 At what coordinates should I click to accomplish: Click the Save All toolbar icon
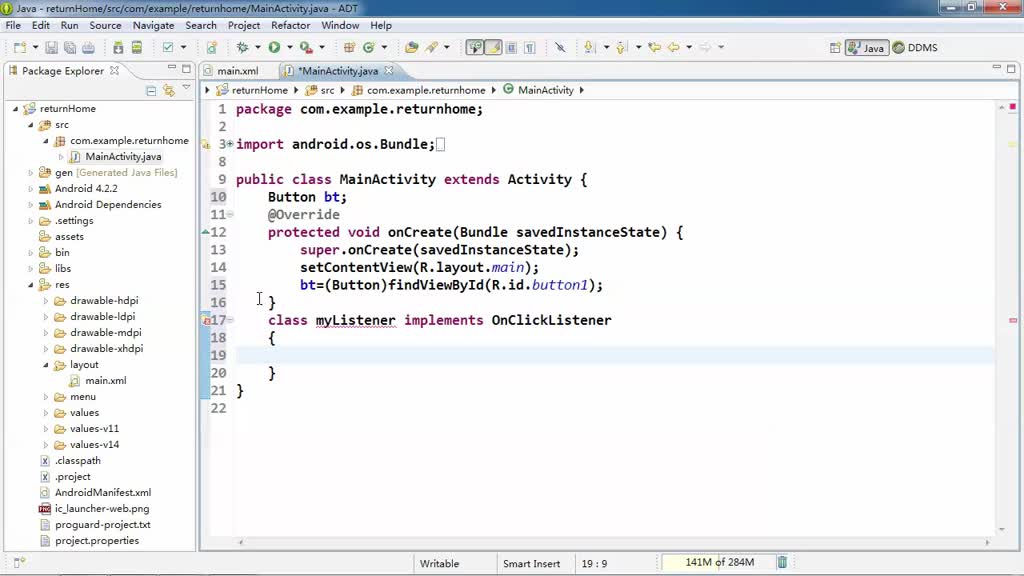click(x=70, y=48)
